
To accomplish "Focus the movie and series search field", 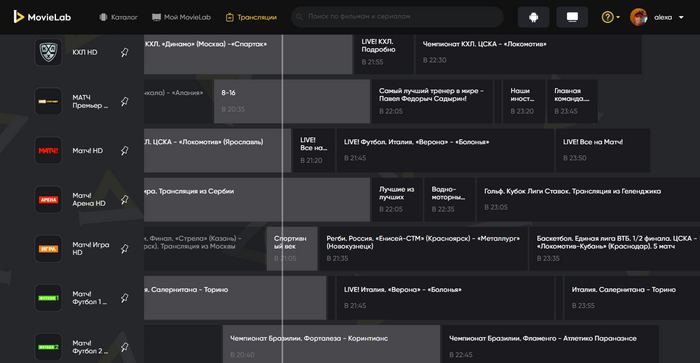I will (x=397, y=17).
